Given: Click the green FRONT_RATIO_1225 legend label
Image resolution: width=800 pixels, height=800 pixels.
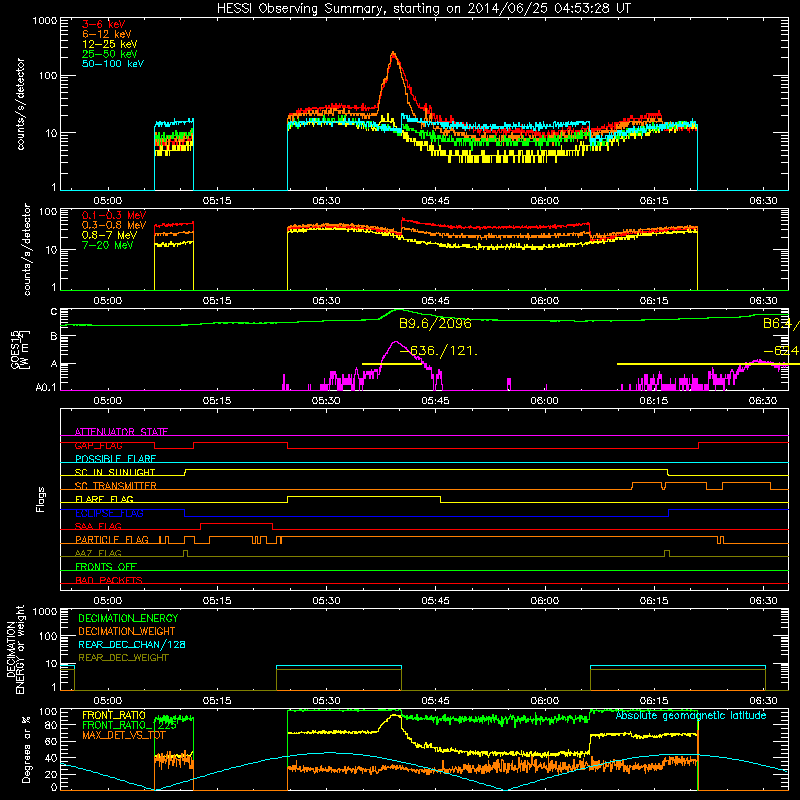Looking at the screenshot, I should pyautogui.click(x=129, y=725).
